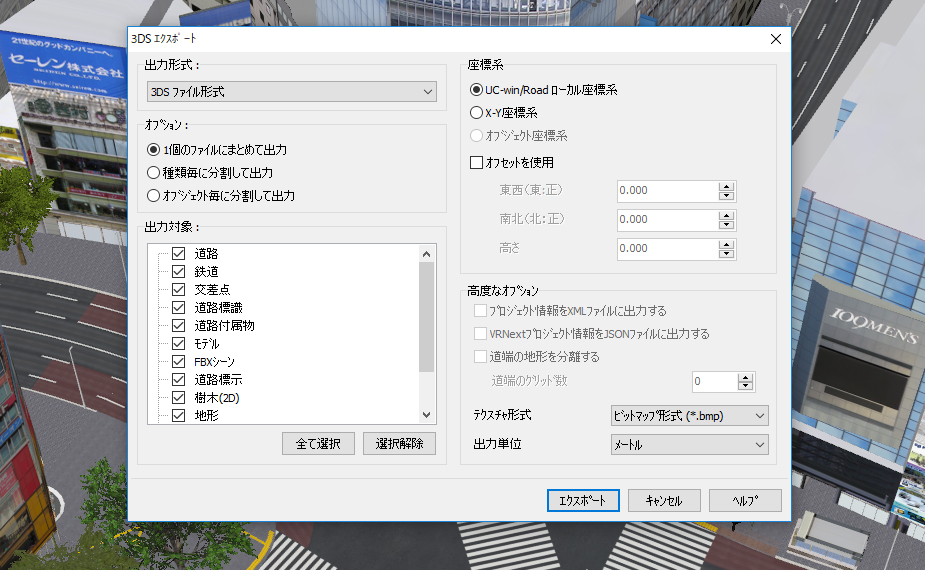Click the 道路 label in the list
Image resolution: width=925 pixels, height=570 pixels.
click(206, 254)
